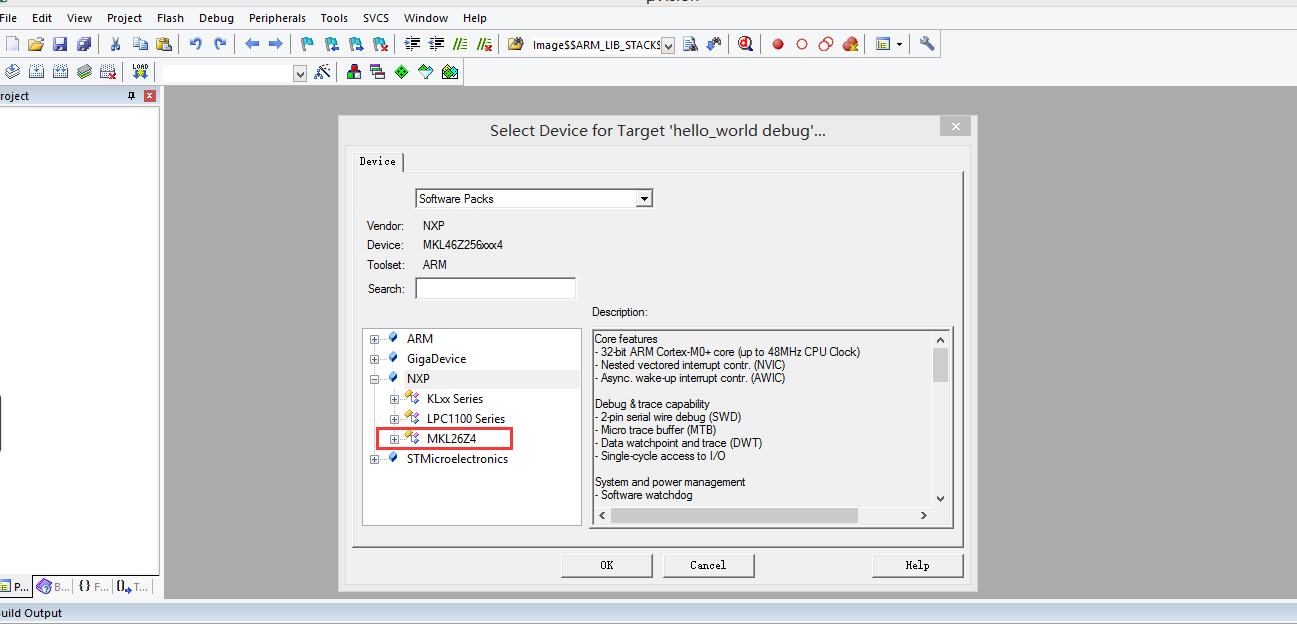Image resolution: width=1297 pixels, height=624 pixels.
Task: Click the Window layout icon
Action: 883,44
